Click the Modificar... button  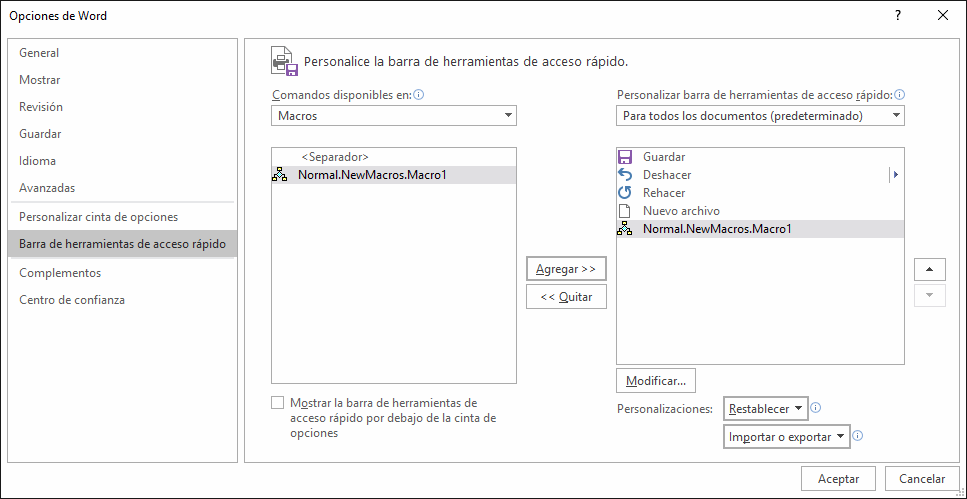[656, 381]
